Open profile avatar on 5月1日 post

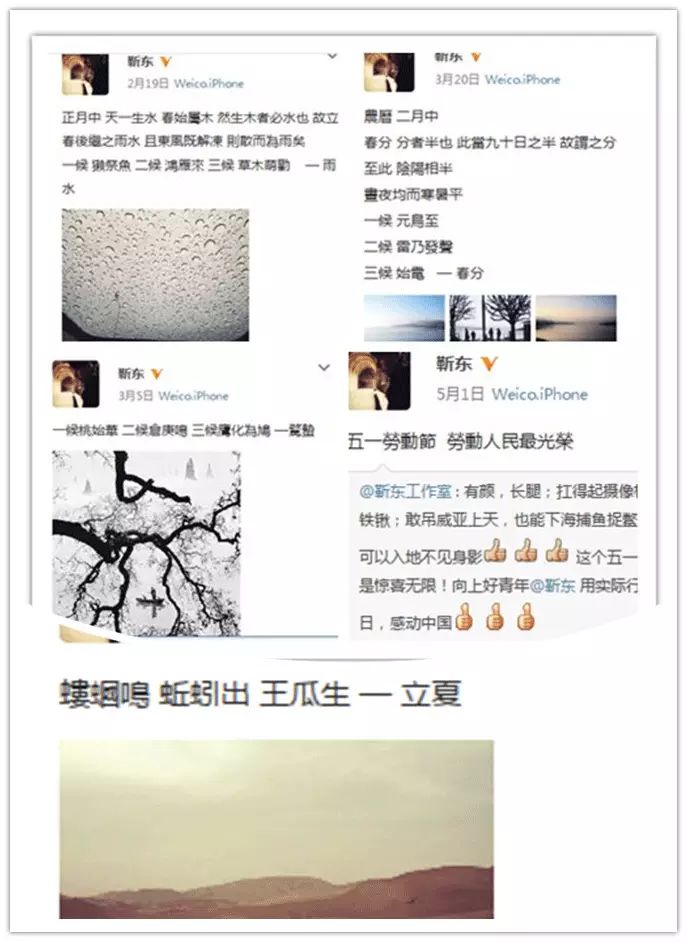[380, 381]
